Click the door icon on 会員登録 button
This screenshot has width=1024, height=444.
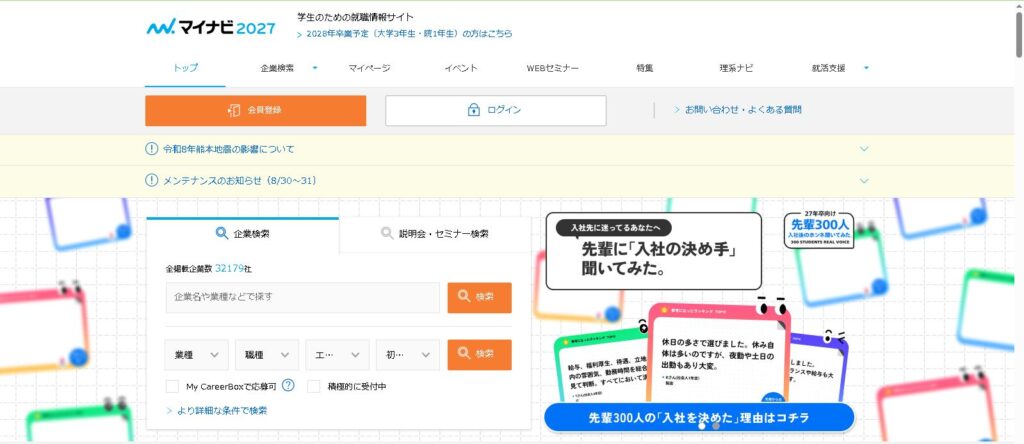[234, 110]
